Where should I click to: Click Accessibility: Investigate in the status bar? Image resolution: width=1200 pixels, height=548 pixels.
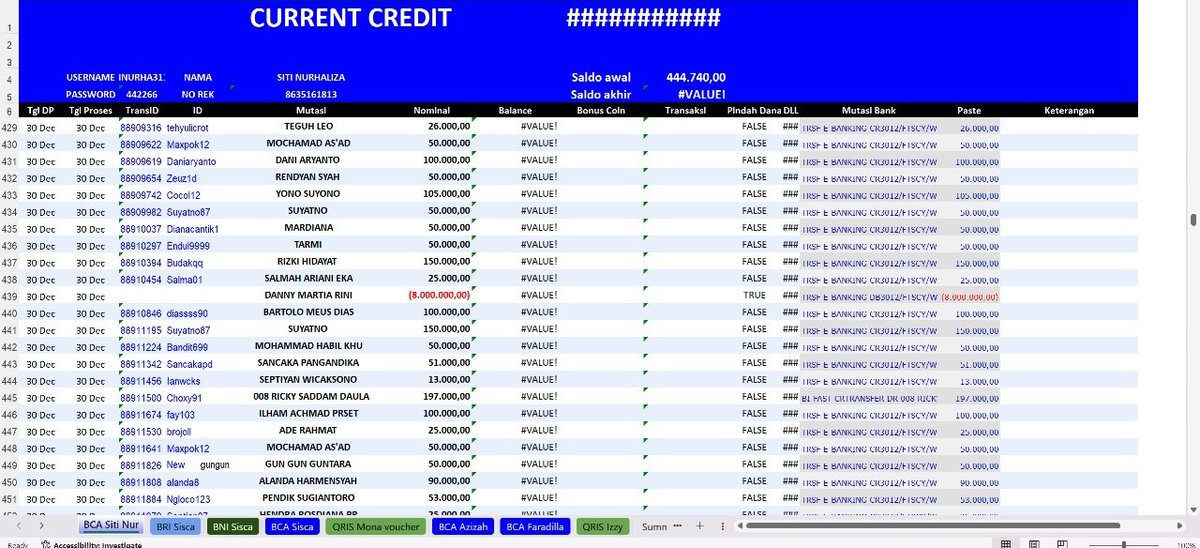(x=91, y=544)
